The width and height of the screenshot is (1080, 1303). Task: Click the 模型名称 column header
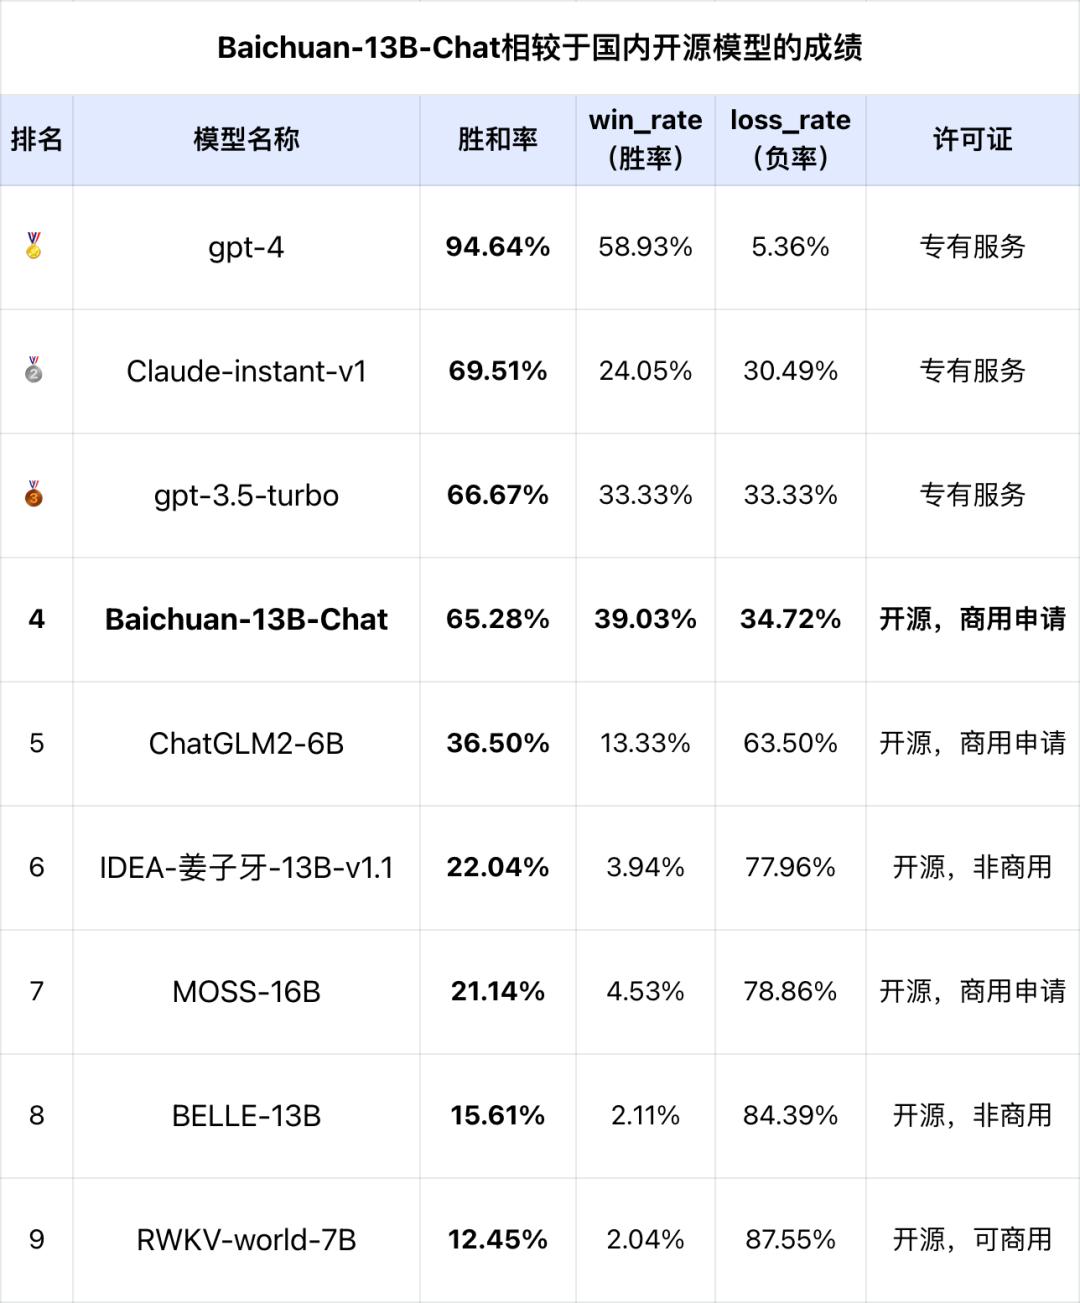(x=246, y=140)
